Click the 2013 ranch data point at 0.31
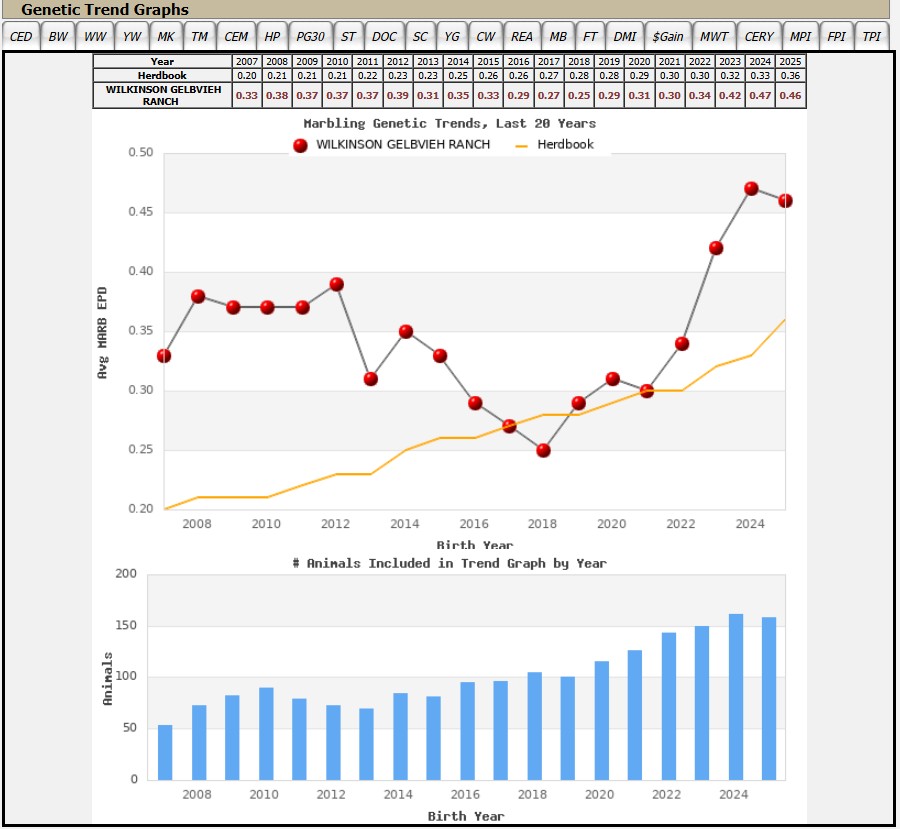Viewport: 900px width, 829px height. (371, 379)
